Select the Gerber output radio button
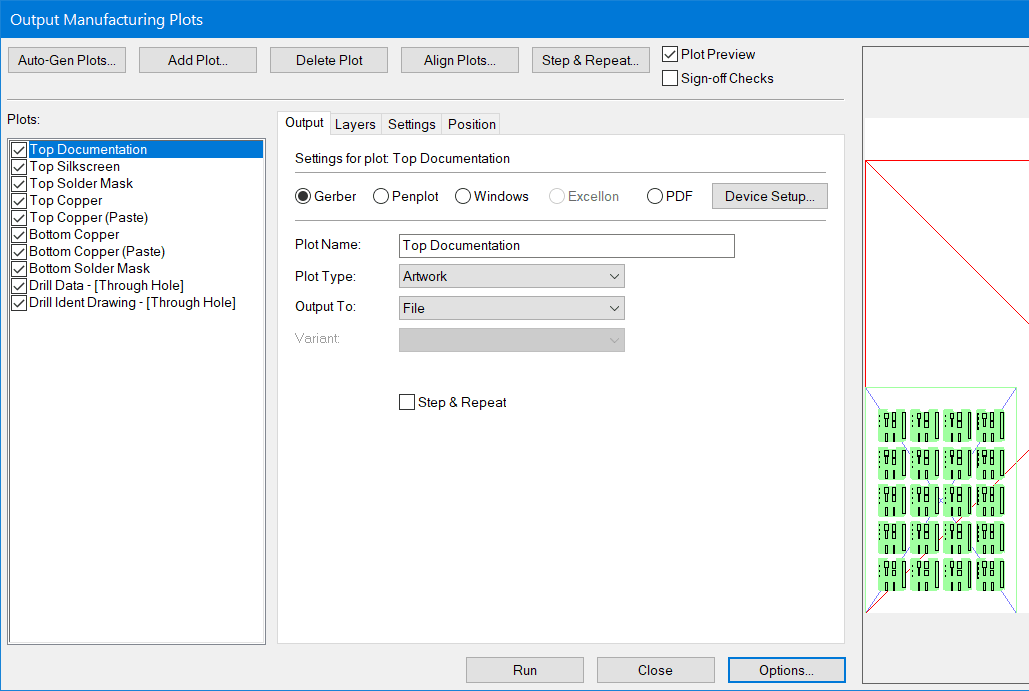The image size is (1029, 691). click(x=303, y=196)
